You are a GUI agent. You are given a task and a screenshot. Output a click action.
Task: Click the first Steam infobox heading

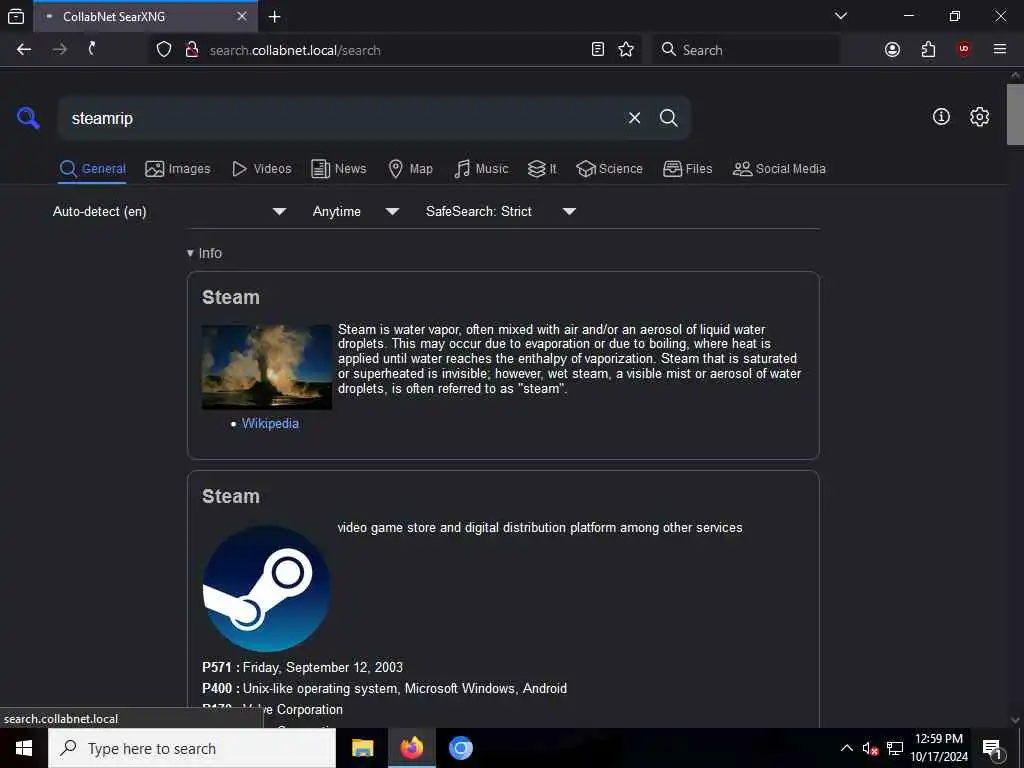231,297
